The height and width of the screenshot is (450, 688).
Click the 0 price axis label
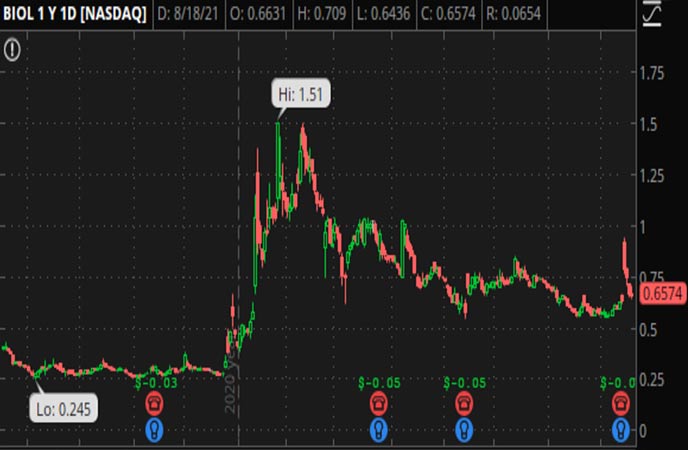pyautogui.click(x=643, y=431)
